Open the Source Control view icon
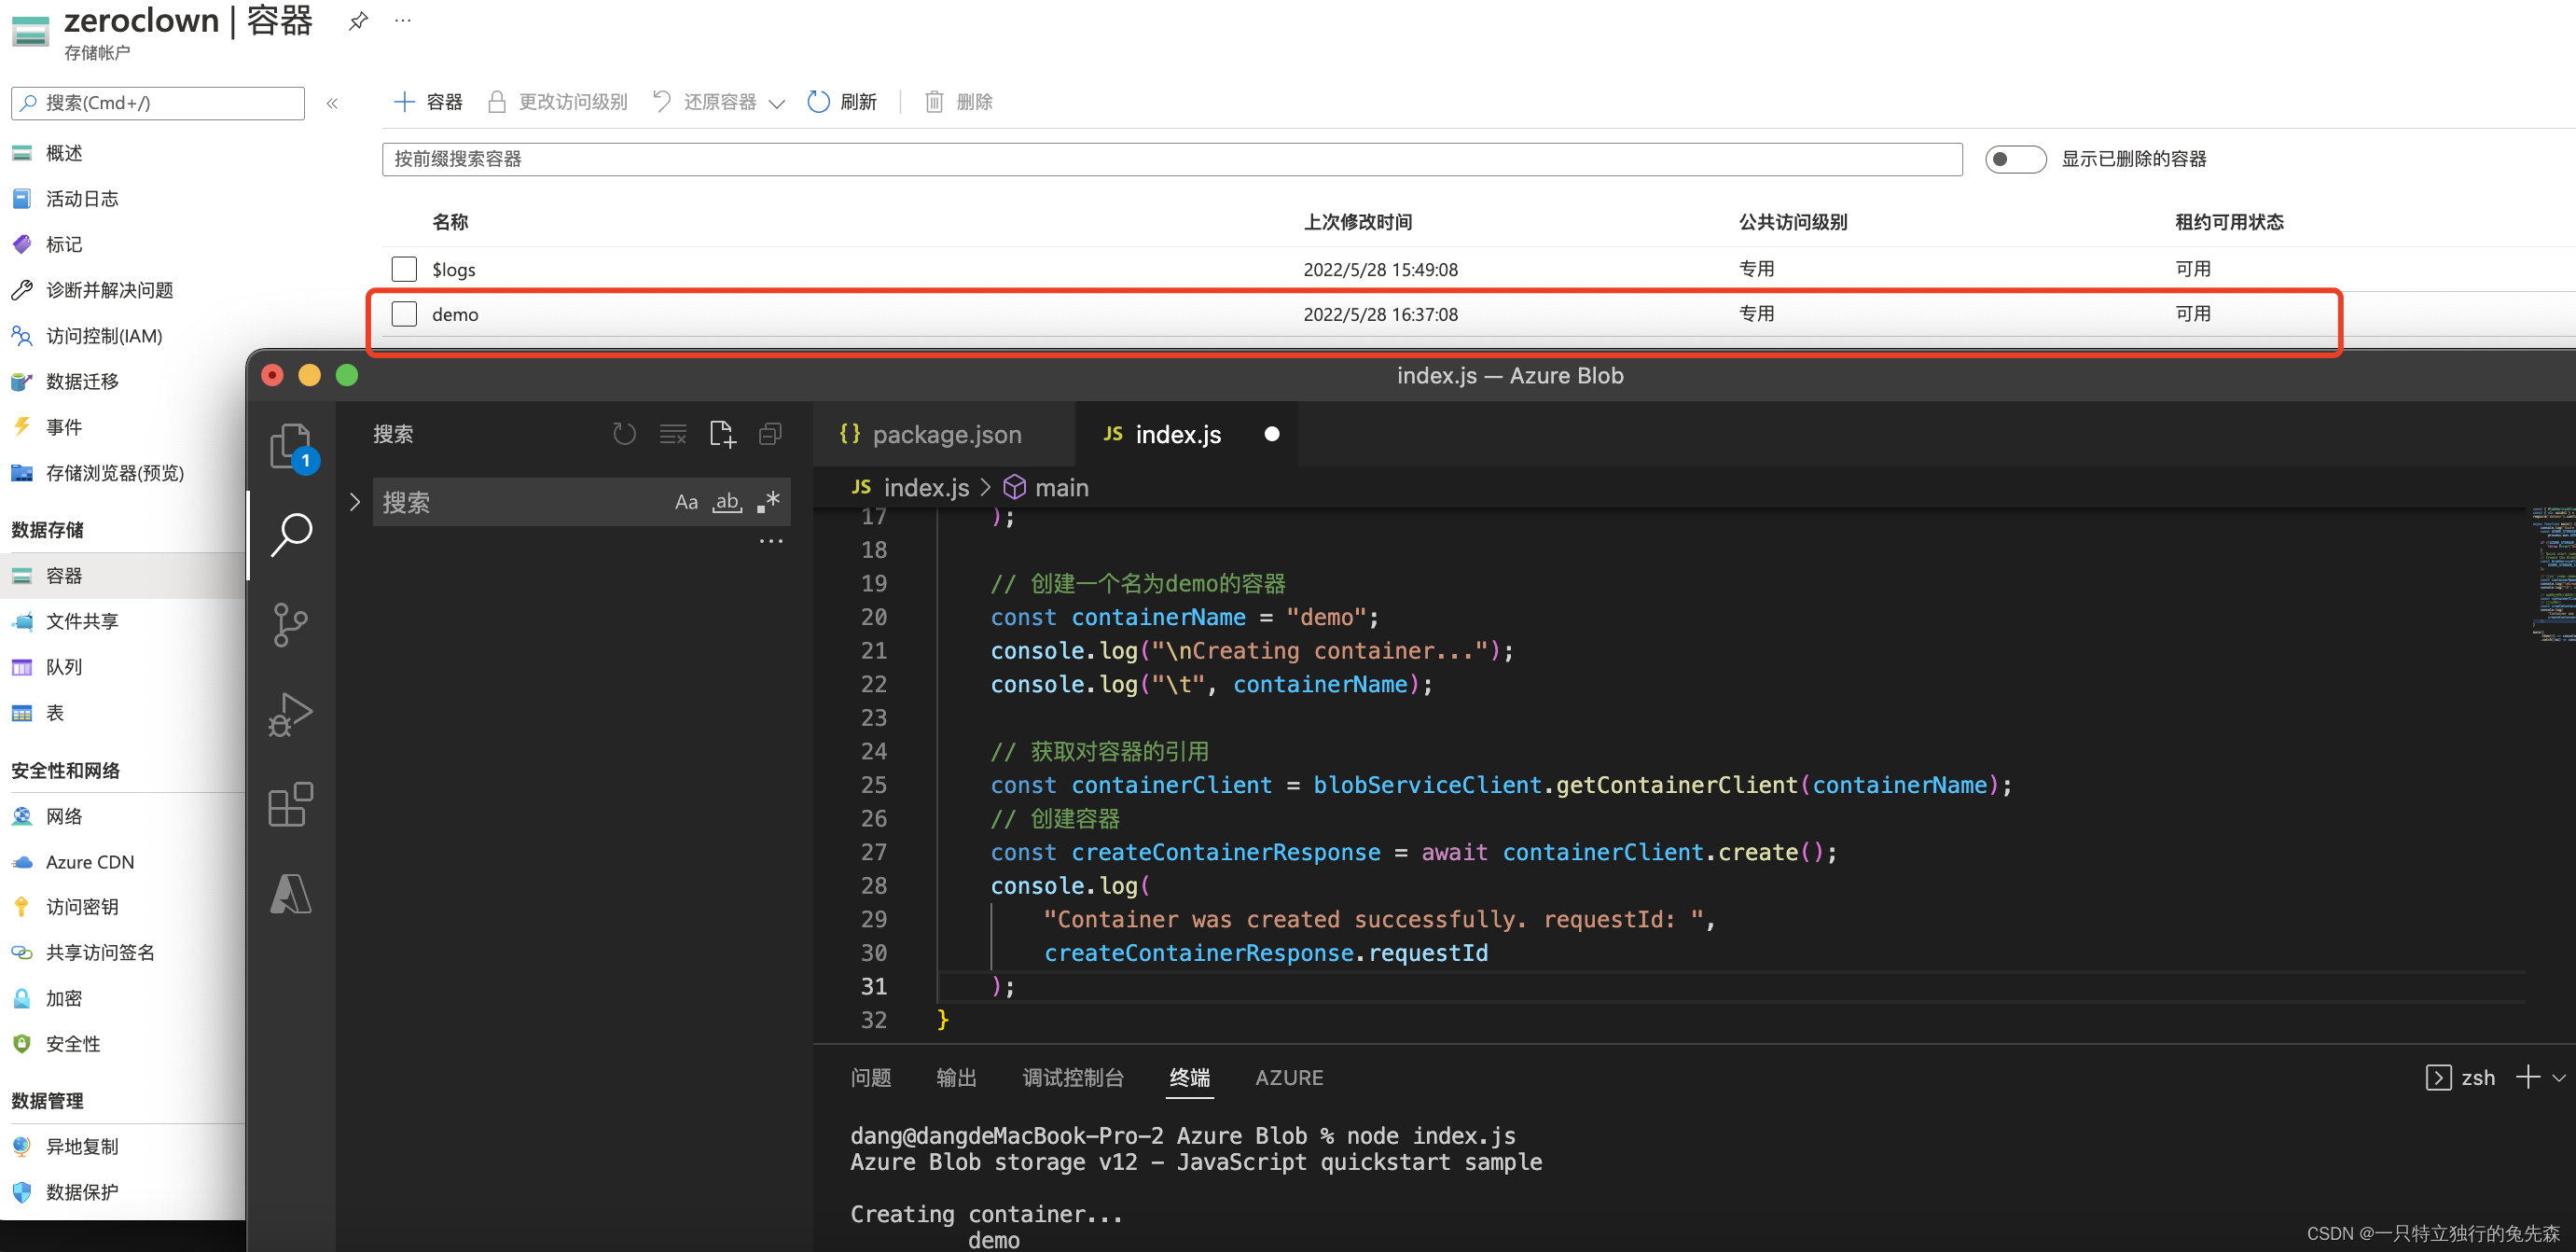Screen dimensions: 2576x1252 pyautogui.click(x=290, y=625)
